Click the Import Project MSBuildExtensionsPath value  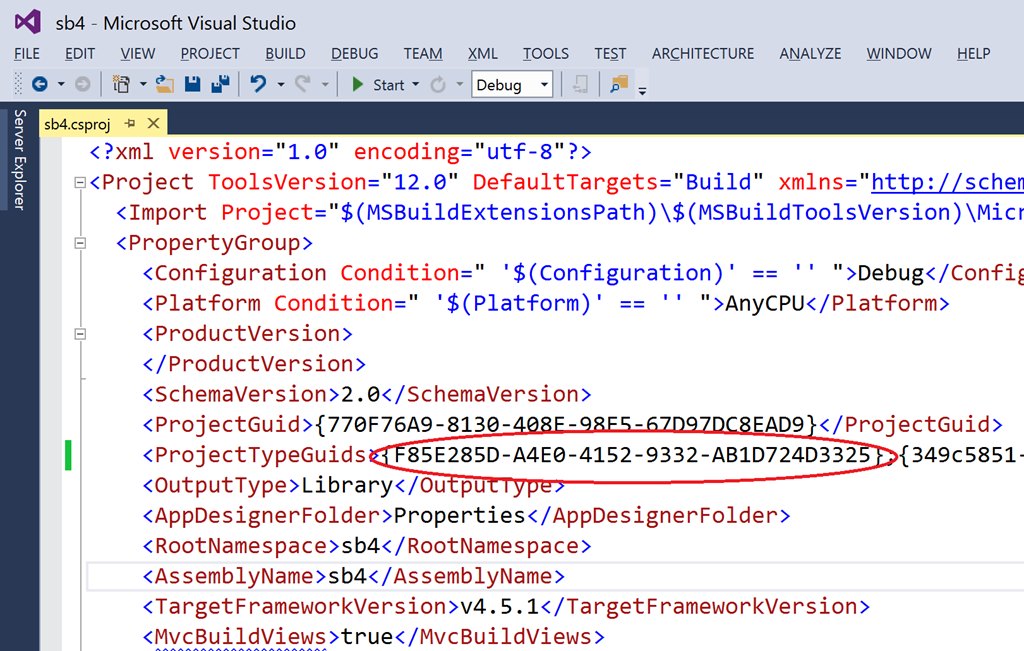pos(676,212)
